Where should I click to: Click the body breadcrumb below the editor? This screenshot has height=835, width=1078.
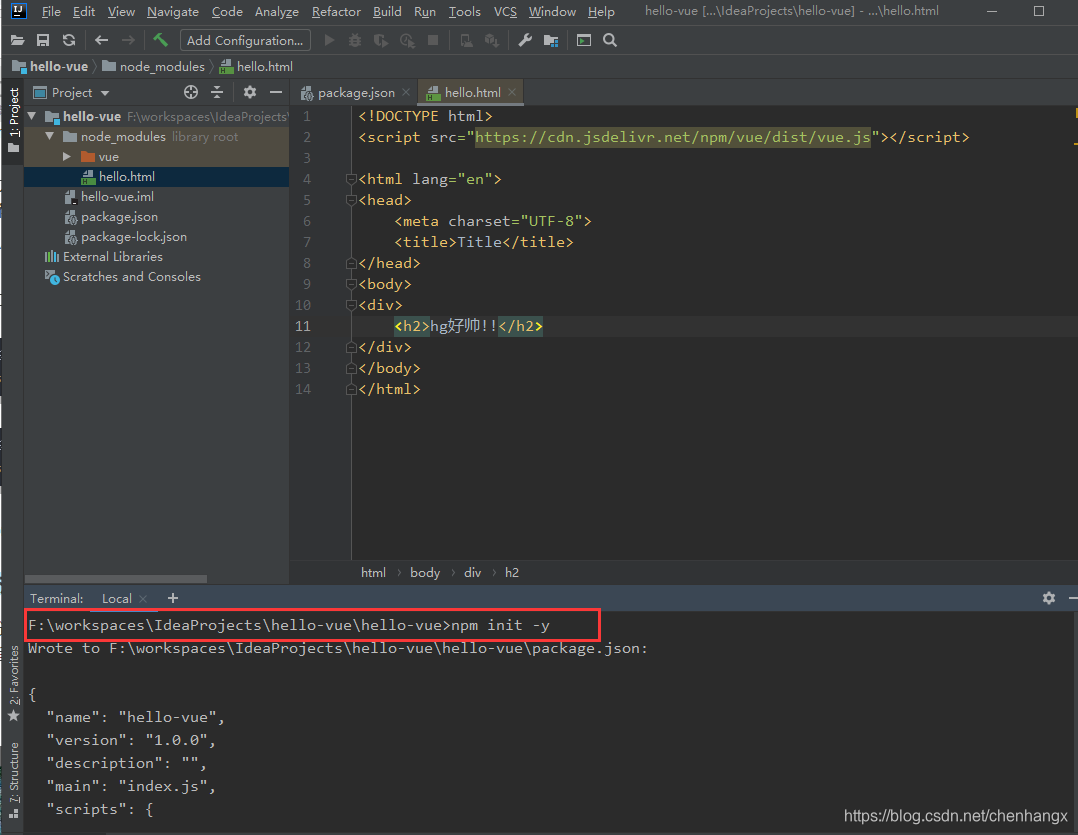425,572
